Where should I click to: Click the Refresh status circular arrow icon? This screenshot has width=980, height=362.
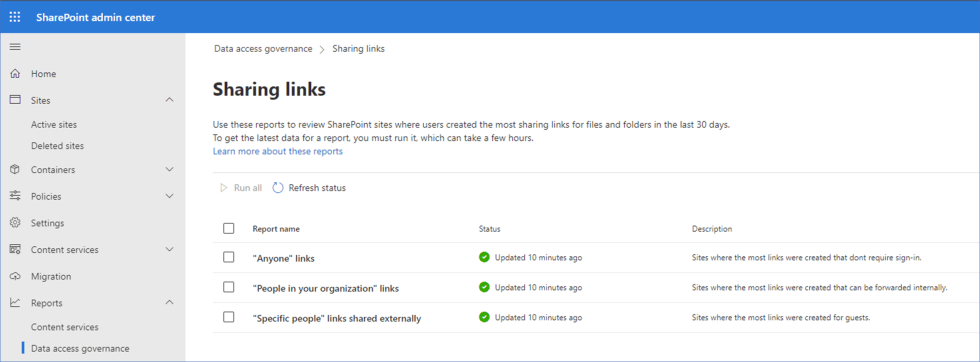pos(278,188)
